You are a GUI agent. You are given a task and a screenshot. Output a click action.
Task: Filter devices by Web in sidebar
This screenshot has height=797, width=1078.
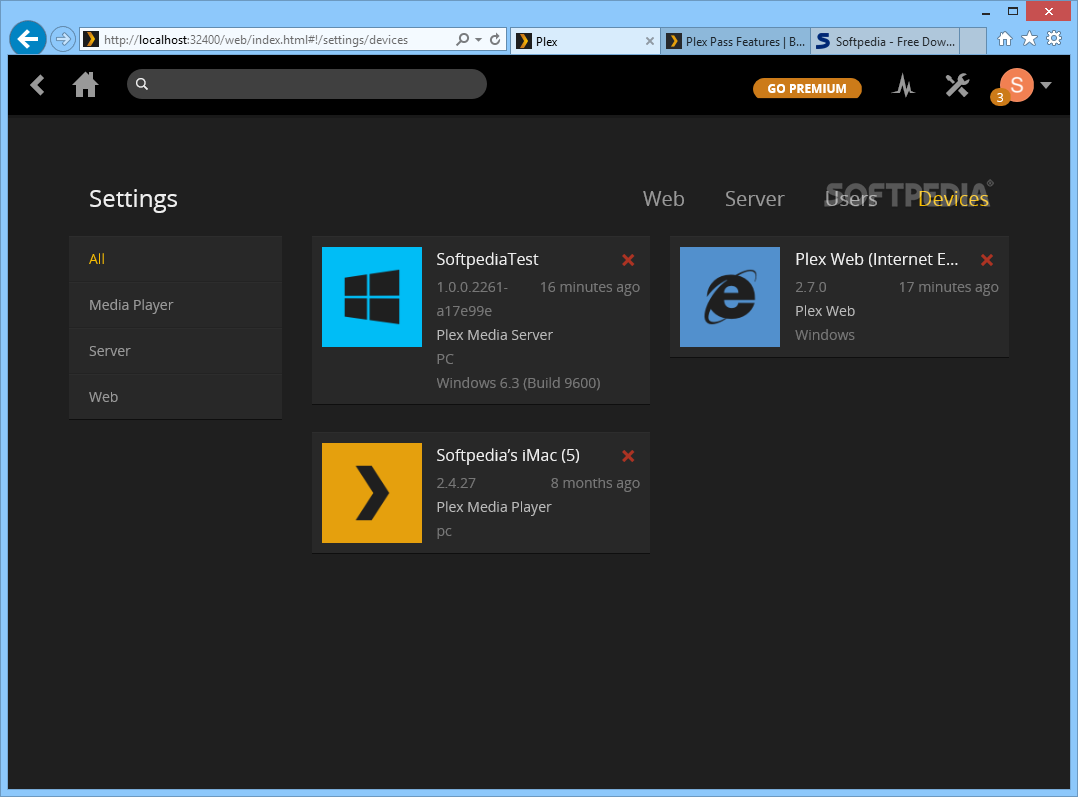(x=175, y=397)
